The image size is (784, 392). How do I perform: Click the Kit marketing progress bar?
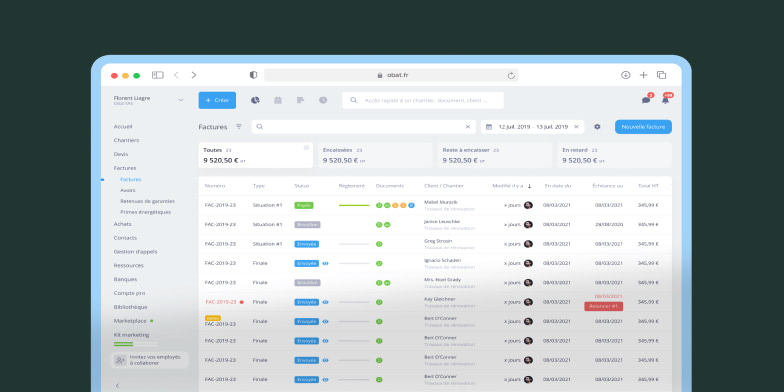coord(136,344)
